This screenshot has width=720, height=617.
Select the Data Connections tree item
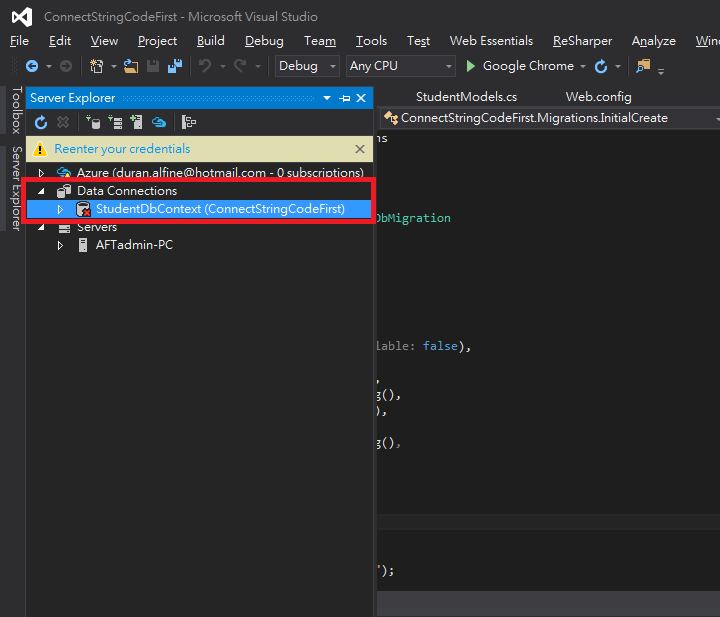pyautogui.click(x=127, y=191)
